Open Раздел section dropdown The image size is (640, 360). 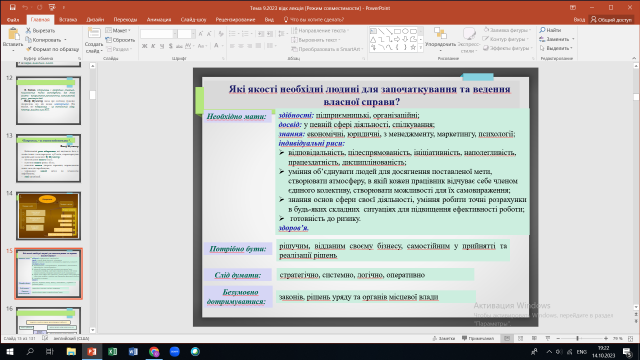pos(120,49)
